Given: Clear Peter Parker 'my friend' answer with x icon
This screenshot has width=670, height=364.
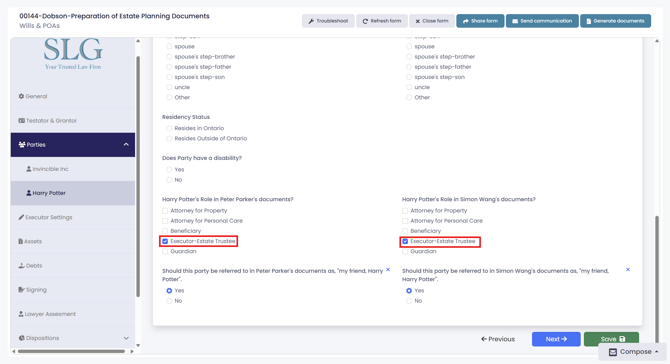Looking at the screenshot, I should [x=388, y=270].
